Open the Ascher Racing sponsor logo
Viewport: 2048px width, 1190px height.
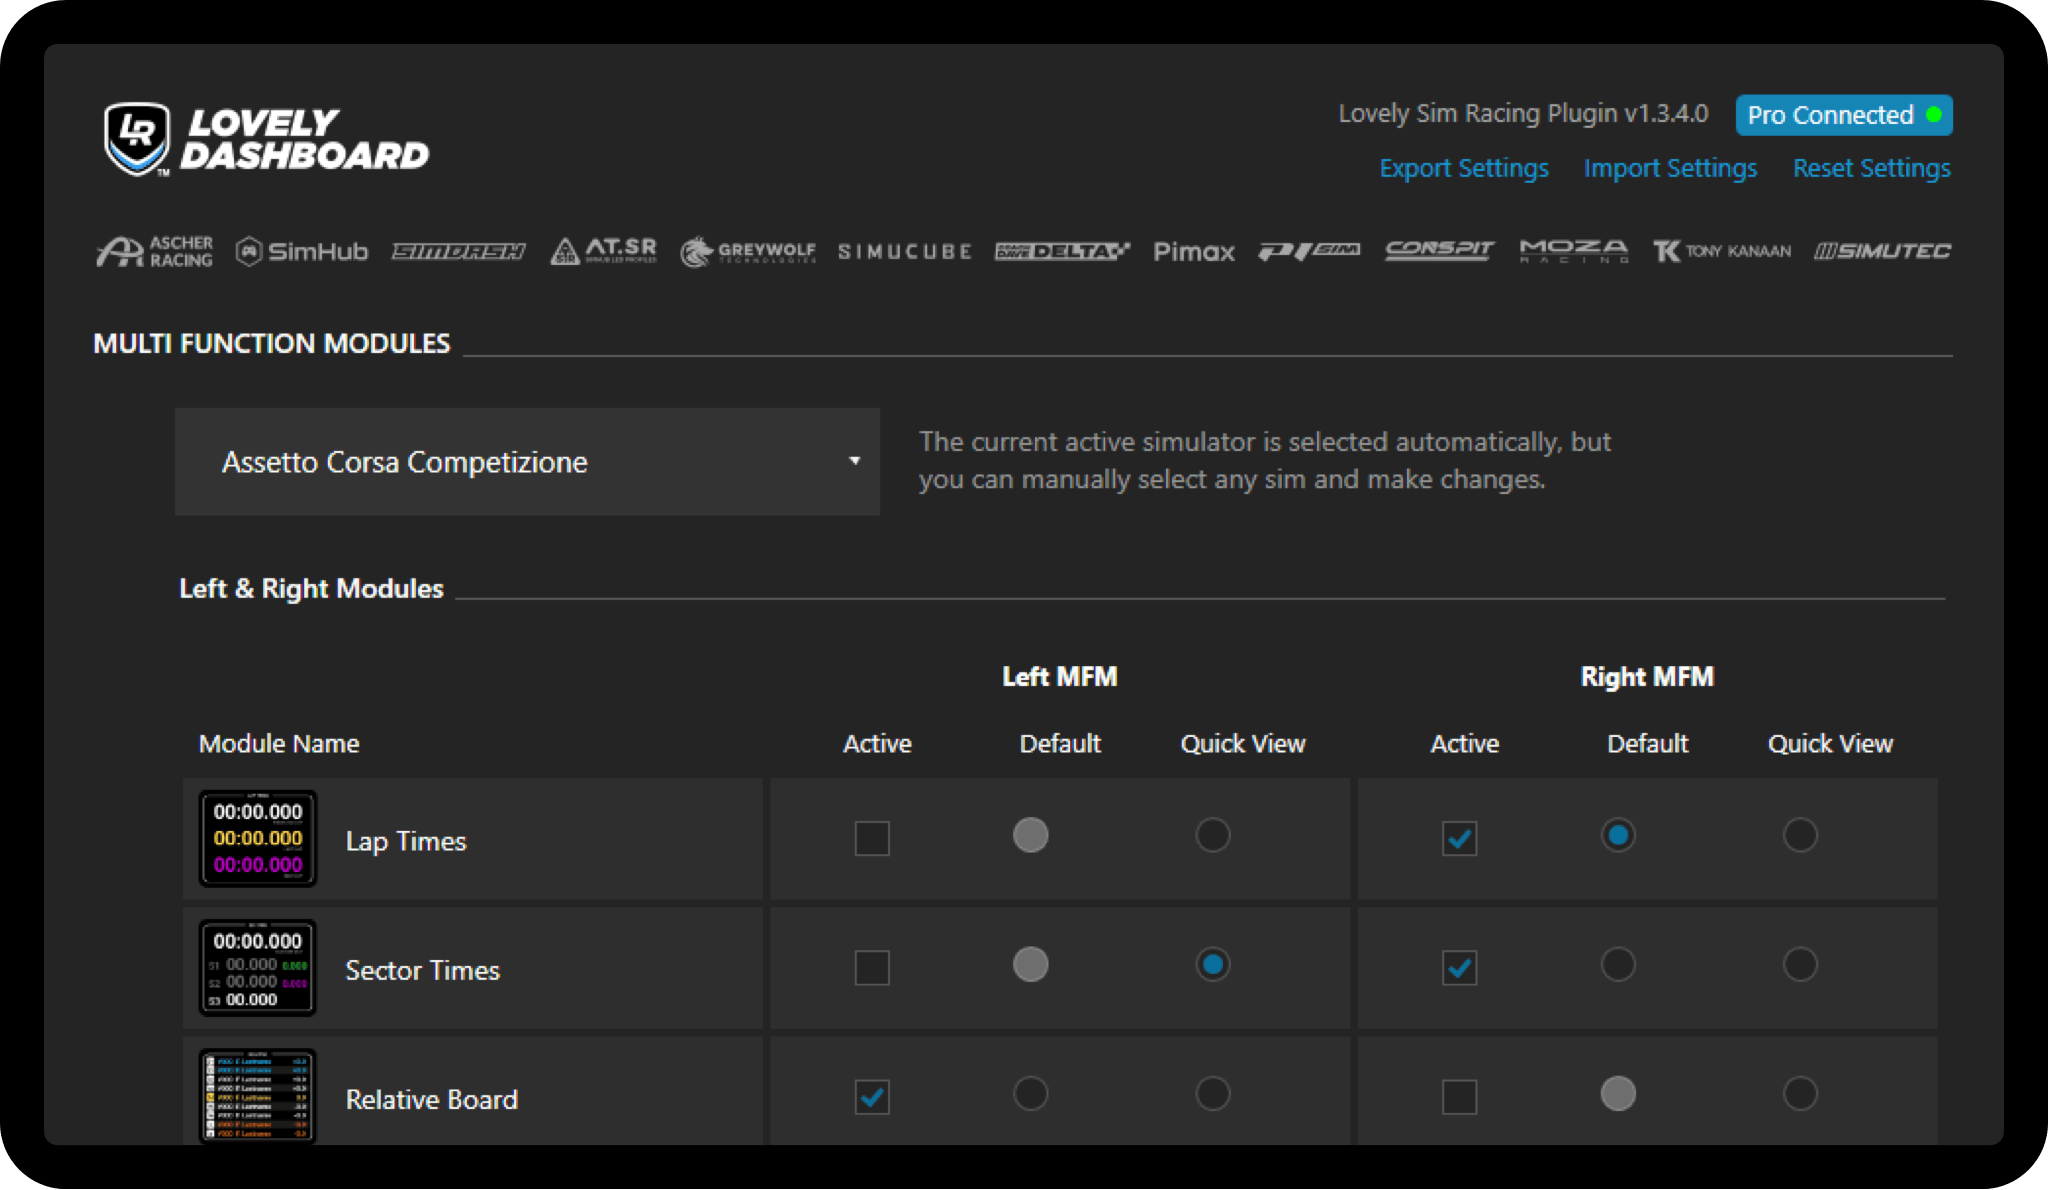155,251
